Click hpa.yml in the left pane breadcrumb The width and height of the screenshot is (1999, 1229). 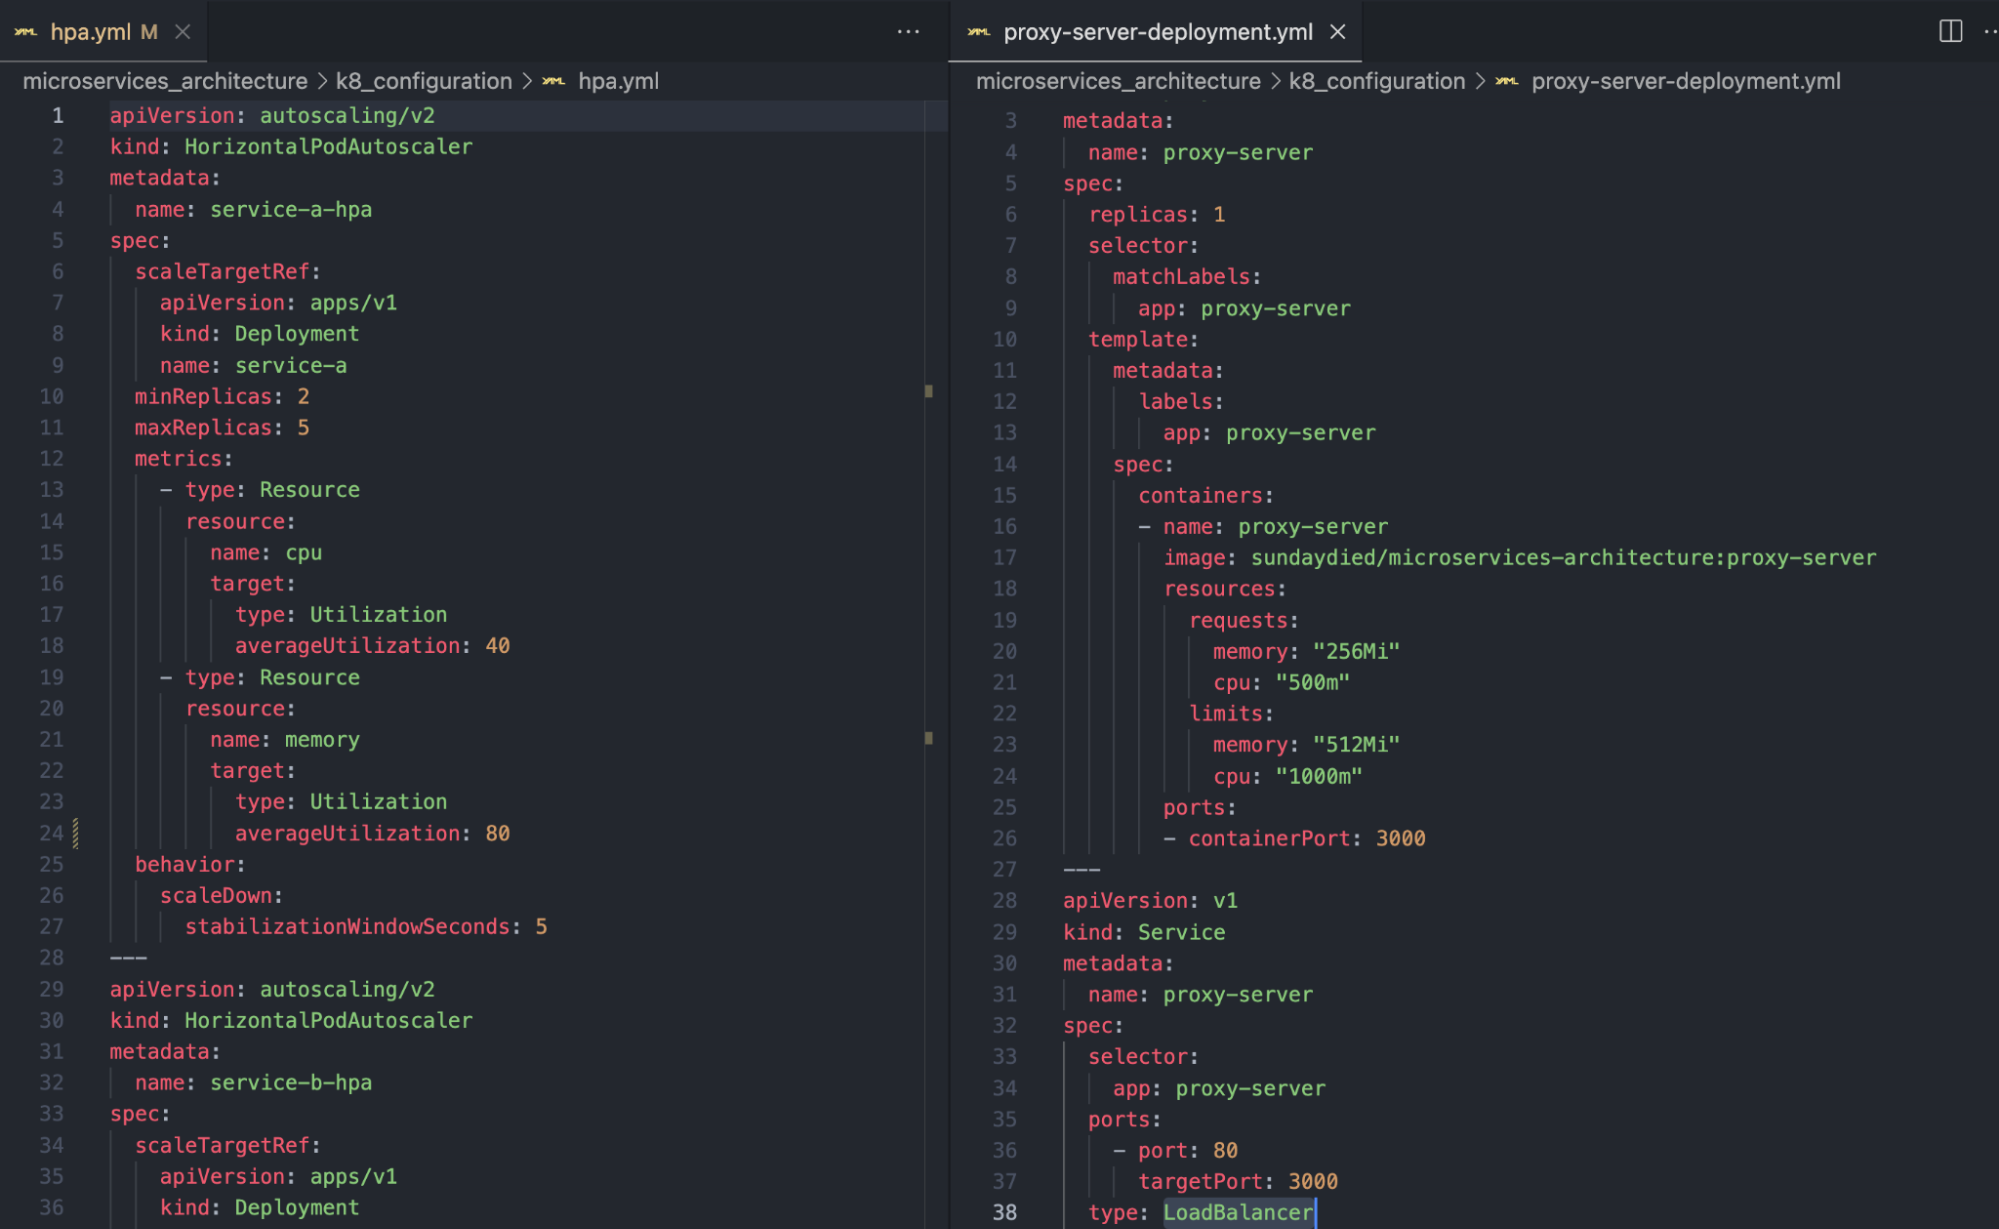tap(618, 81)
